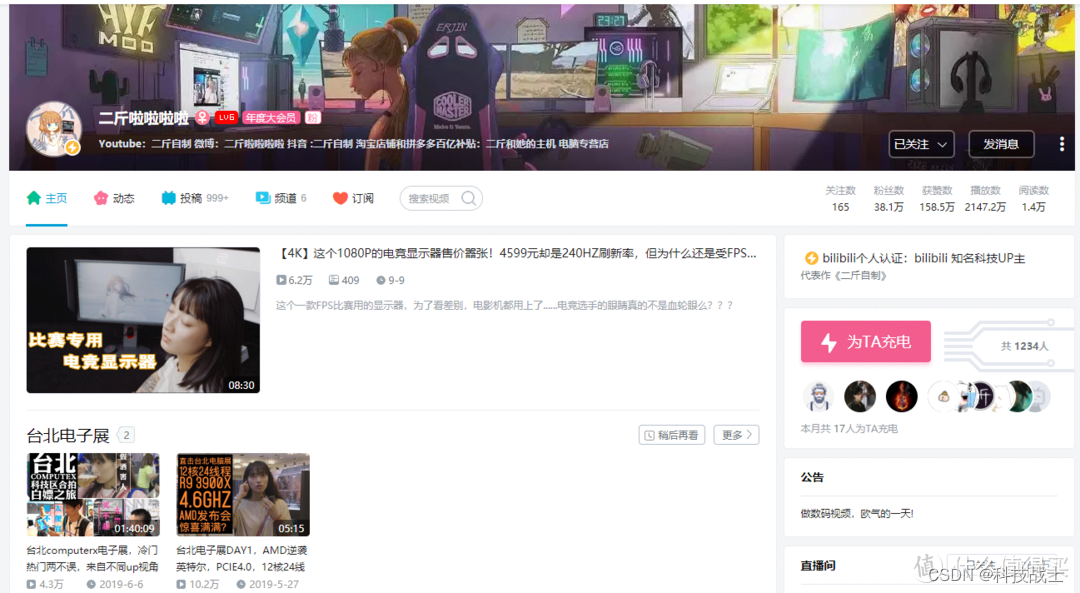Click the 代表作《二斤自制》 text
The width and height of the screenshot is (1080, 593).
point(844,275)
